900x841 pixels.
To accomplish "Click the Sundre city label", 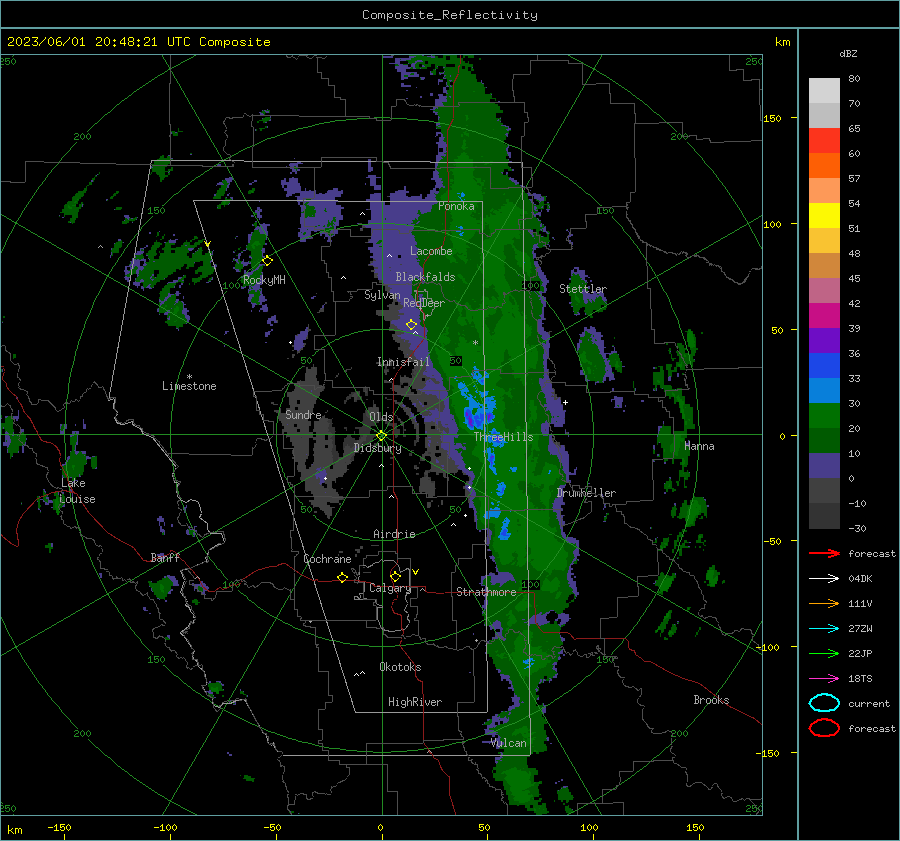I will (303, 414).
